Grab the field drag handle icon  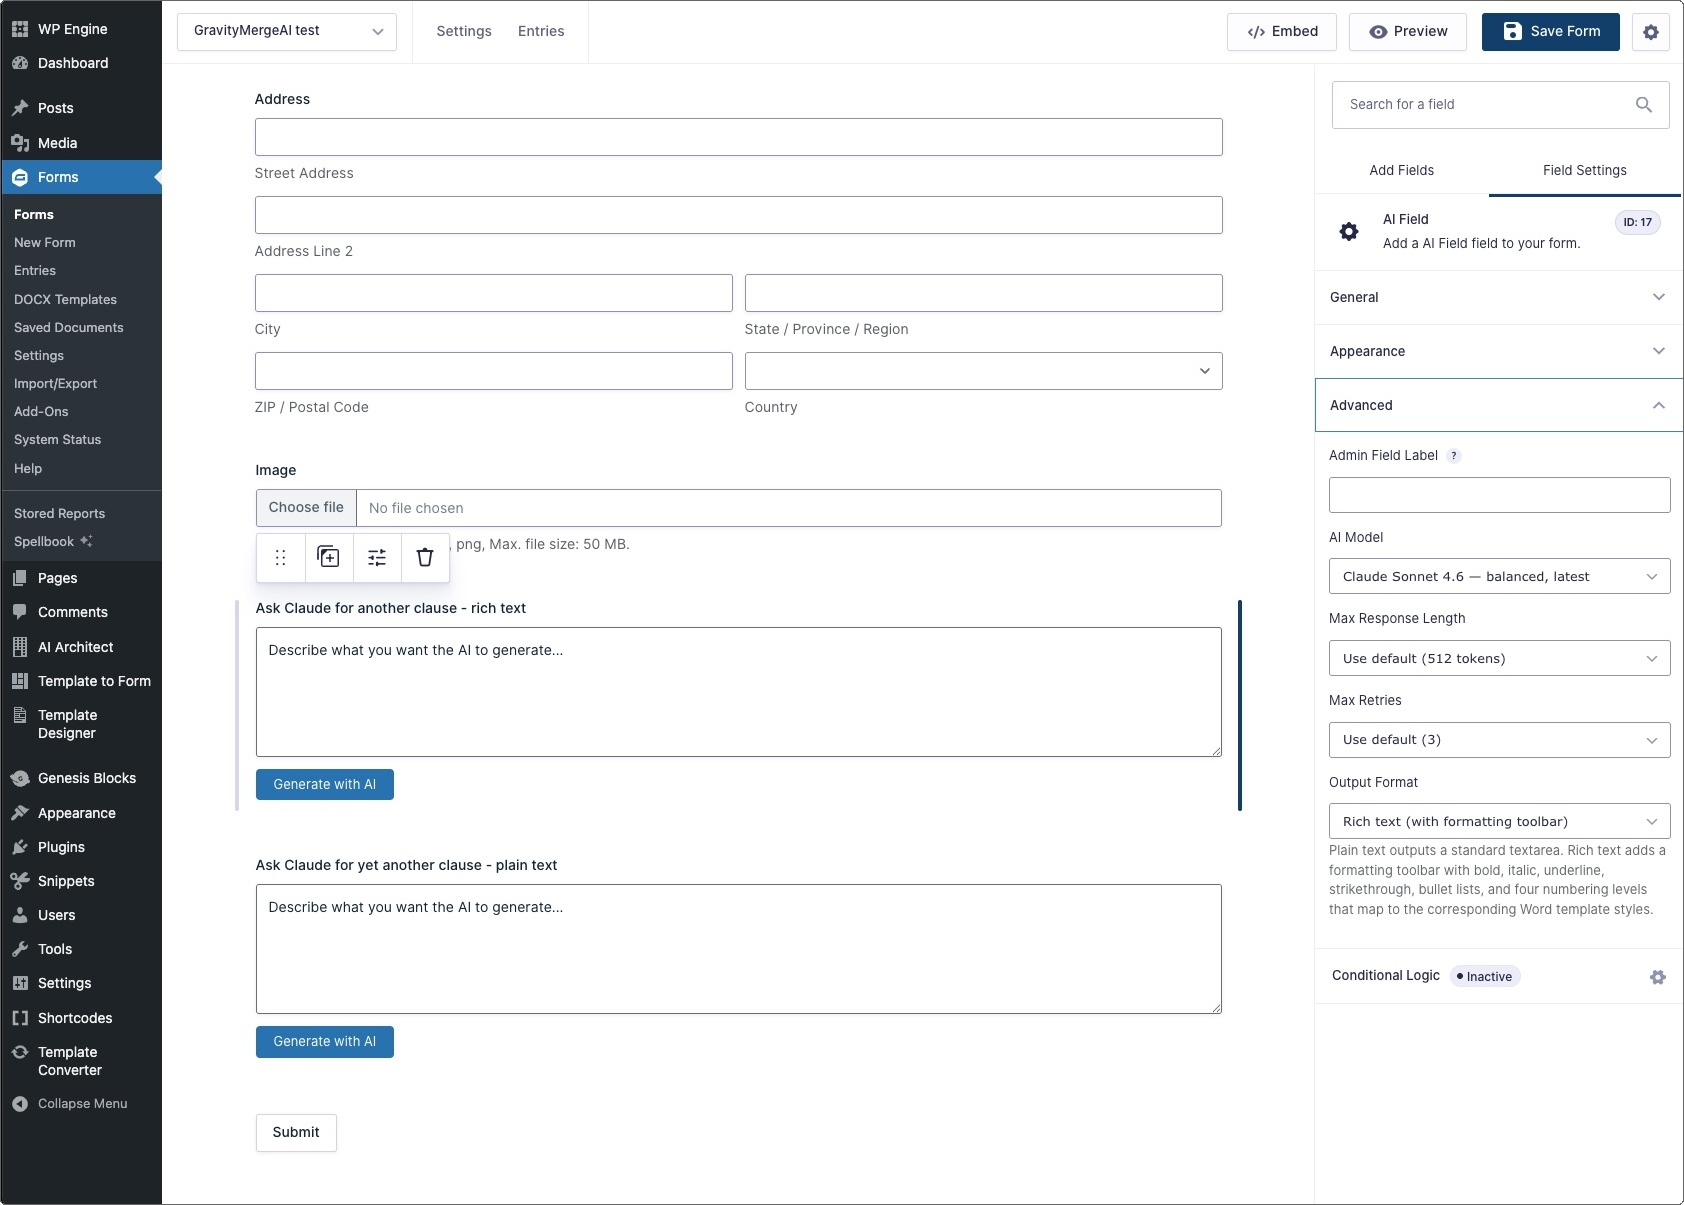tap(281, 557)
